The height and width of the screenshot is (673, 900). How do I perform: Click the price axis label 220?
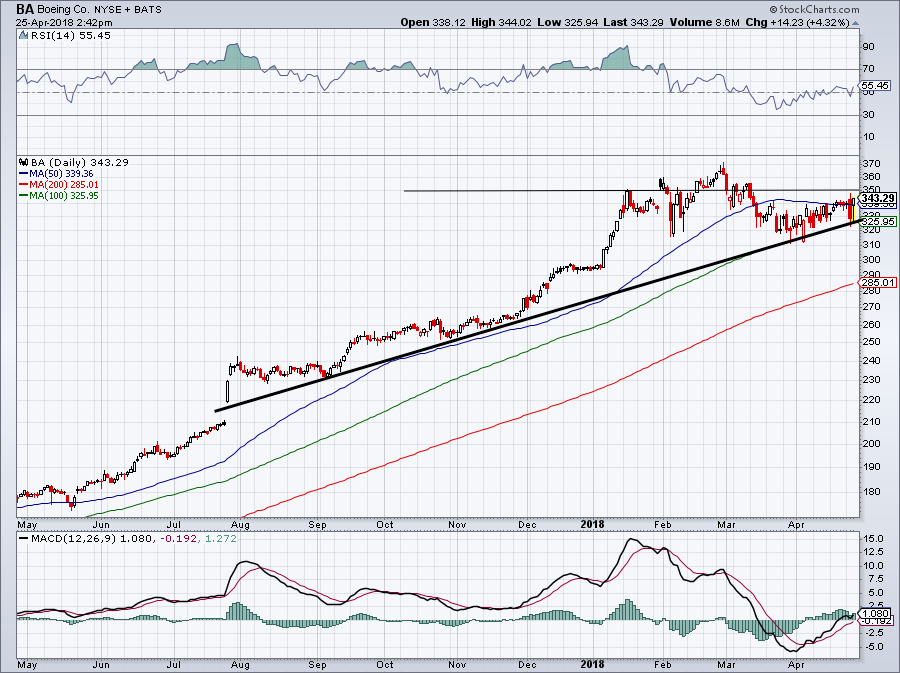click(871, 400)
